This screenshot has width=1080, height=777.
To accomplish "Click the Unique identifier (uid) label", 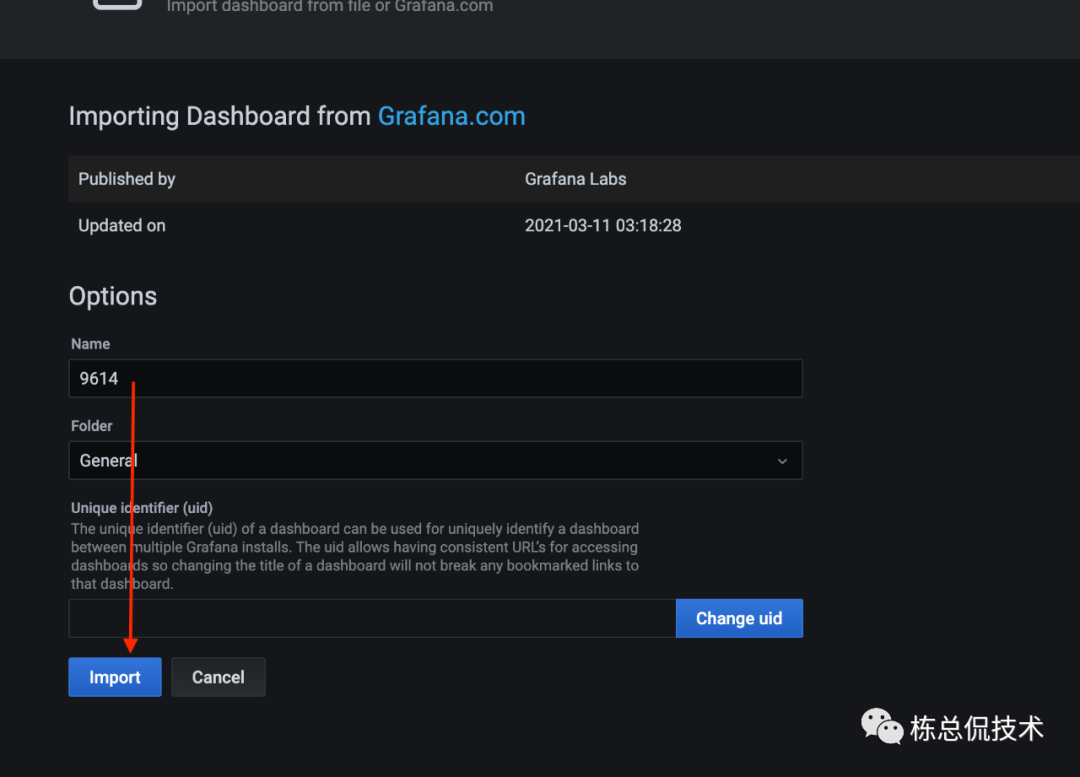I will [x=142, y=508].
